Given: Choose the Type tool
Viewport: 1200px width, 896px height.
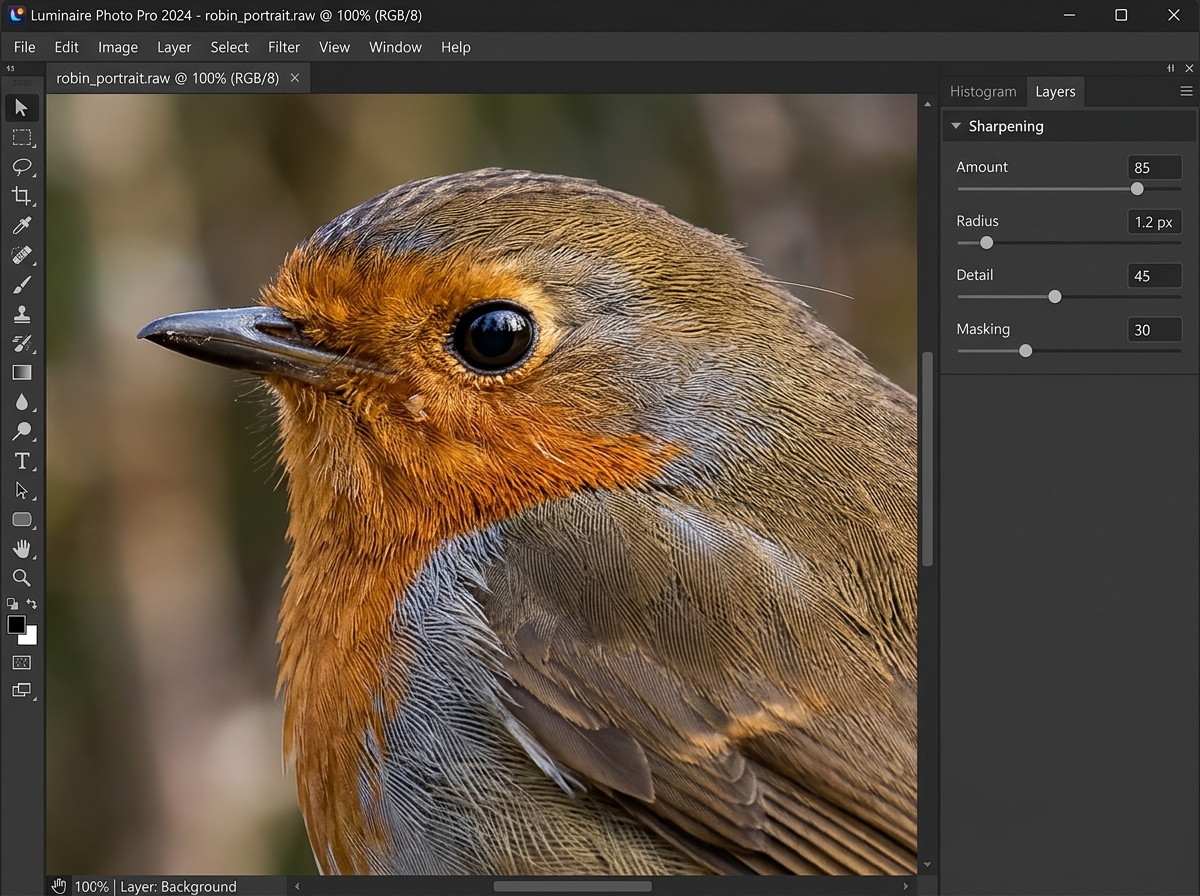Looking at the screenshot, I should (22, 461).
